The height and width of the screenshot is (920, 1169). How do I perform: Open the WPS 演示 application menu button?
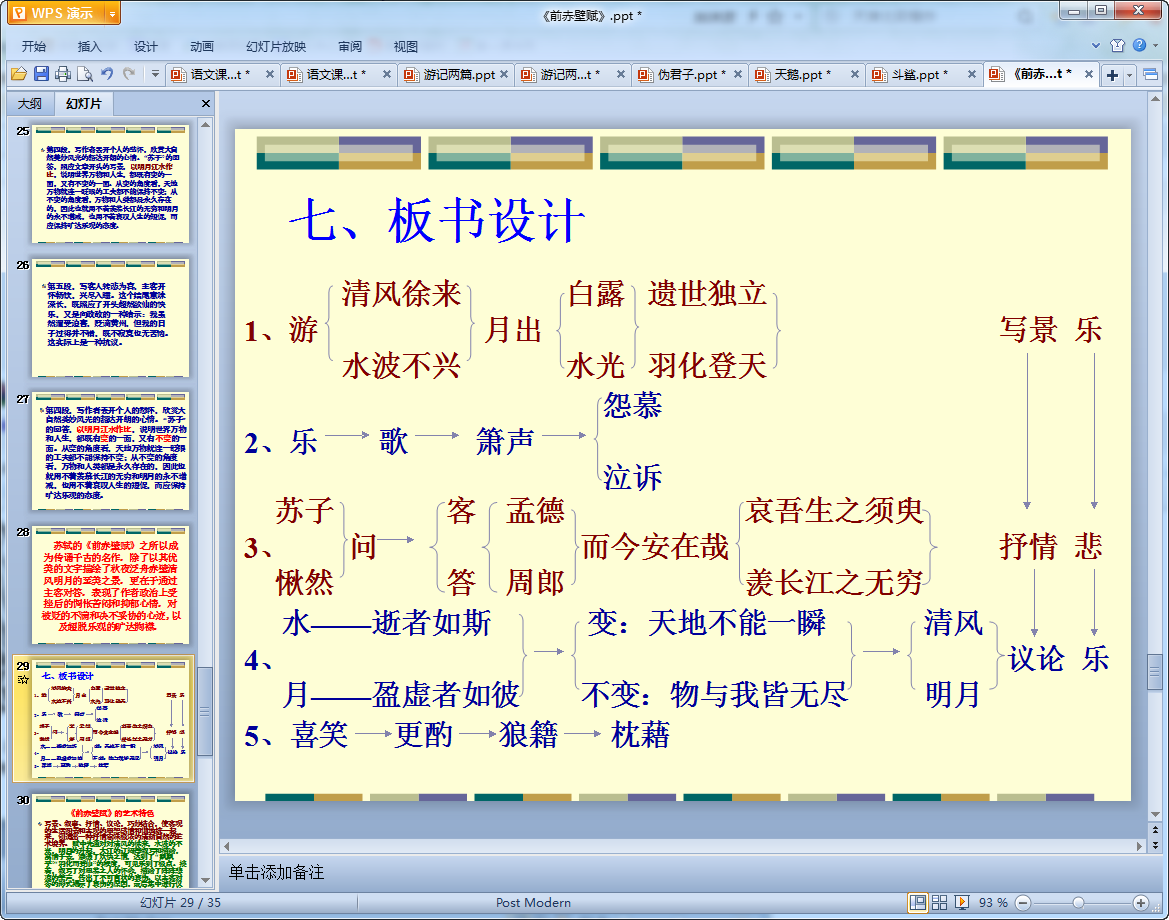54,13
